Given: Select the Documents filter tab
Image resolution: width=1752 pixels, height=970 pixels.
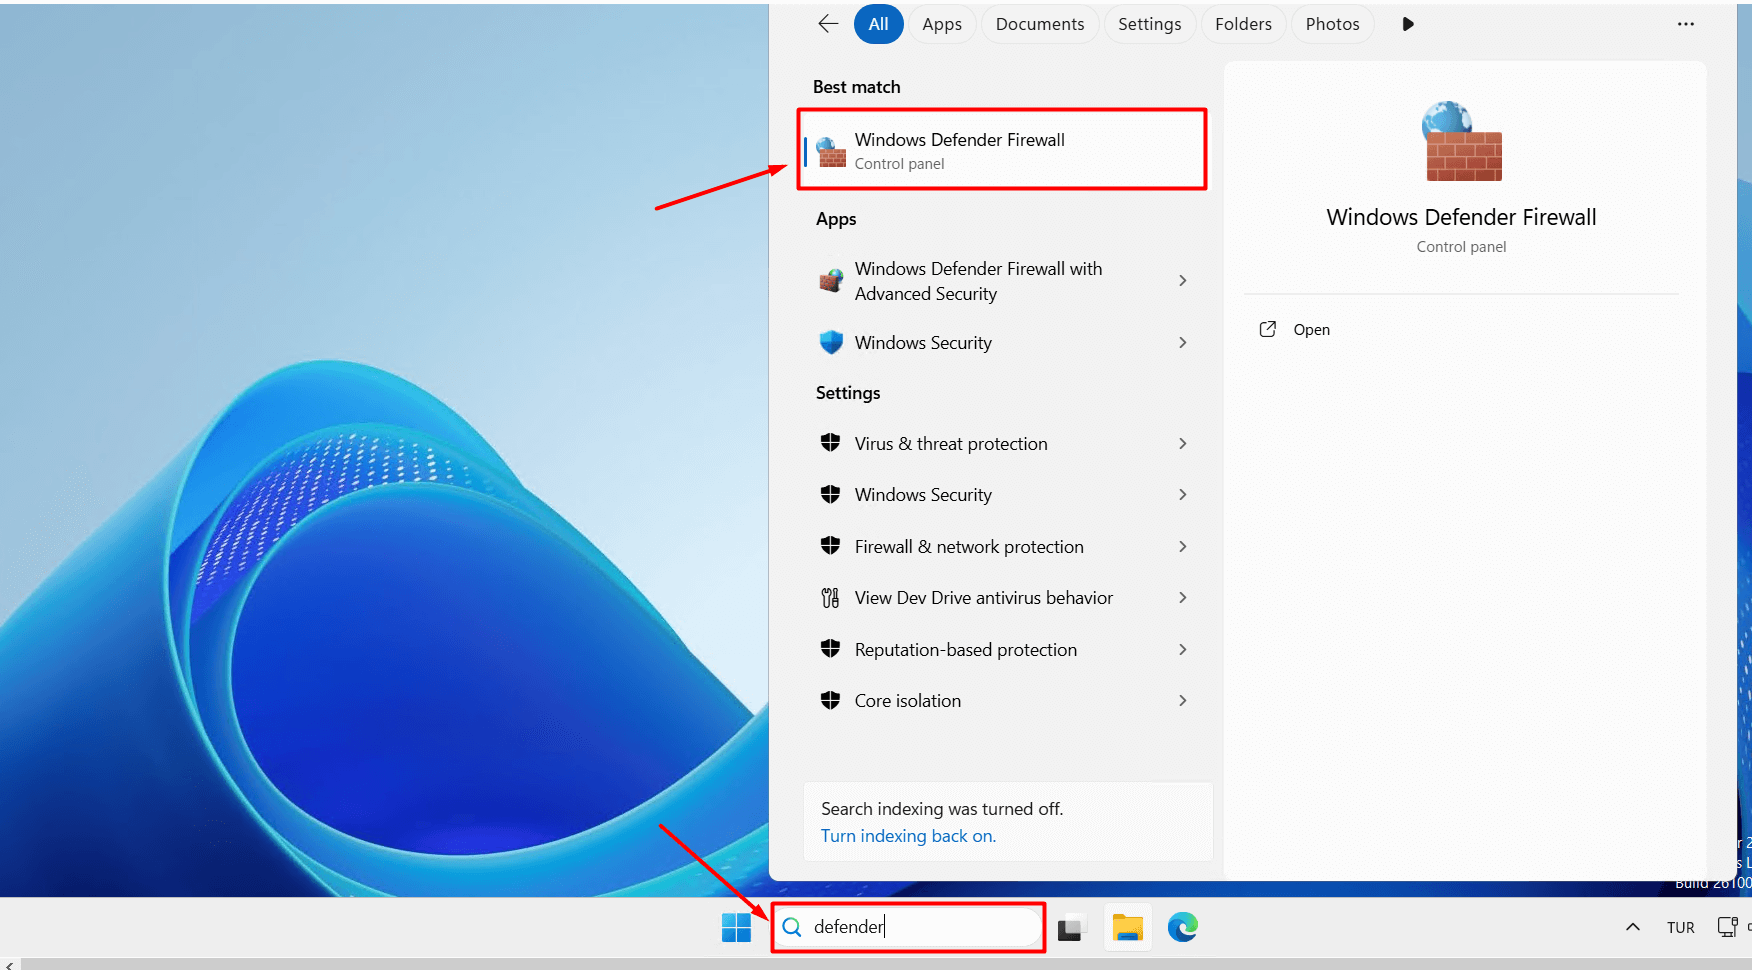Looking at the screenshot, I should tap(1039, 24).
